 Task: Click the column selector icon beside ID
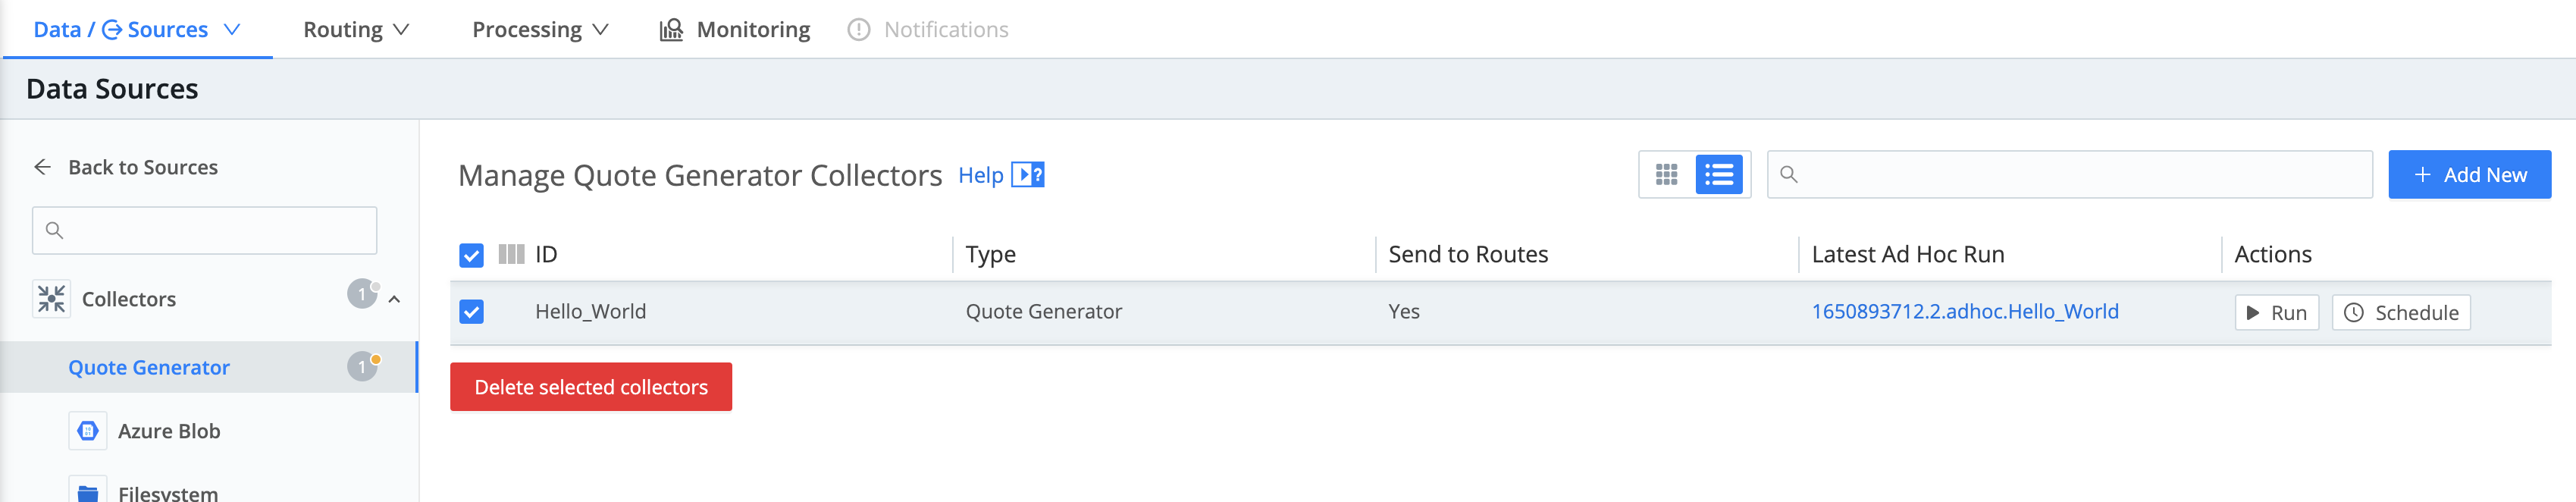click(511, 254)
